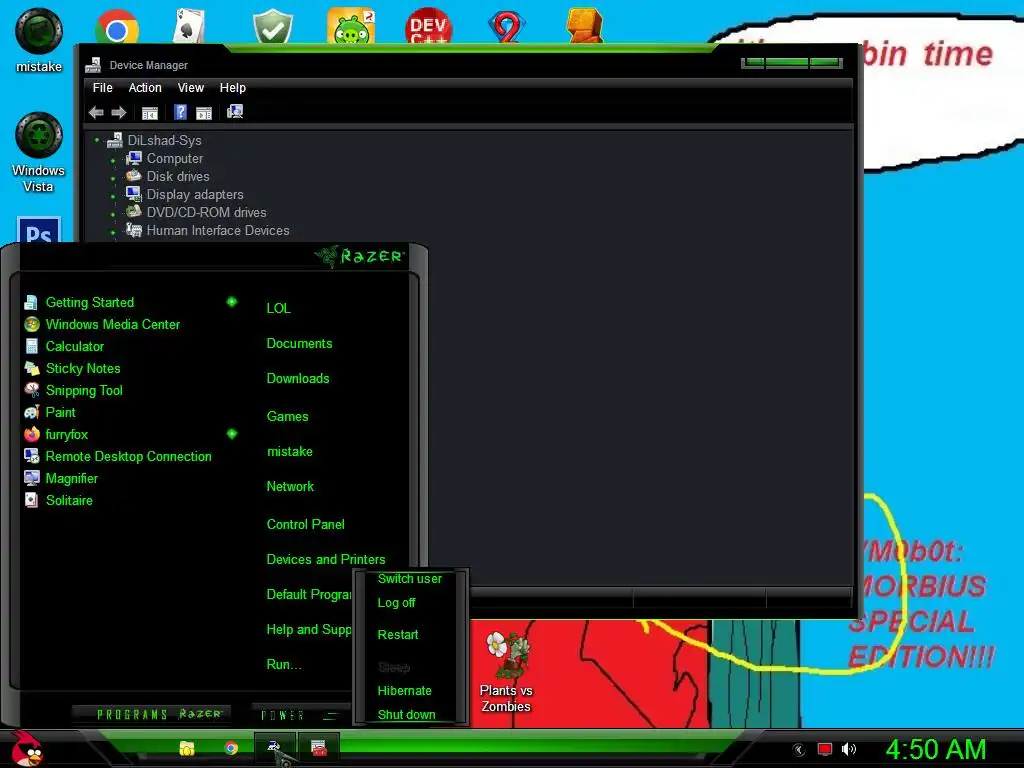1024x768 pixels.
Task: Open the Windows Vista recycle bin icon
Action: (x=39, y=152)
